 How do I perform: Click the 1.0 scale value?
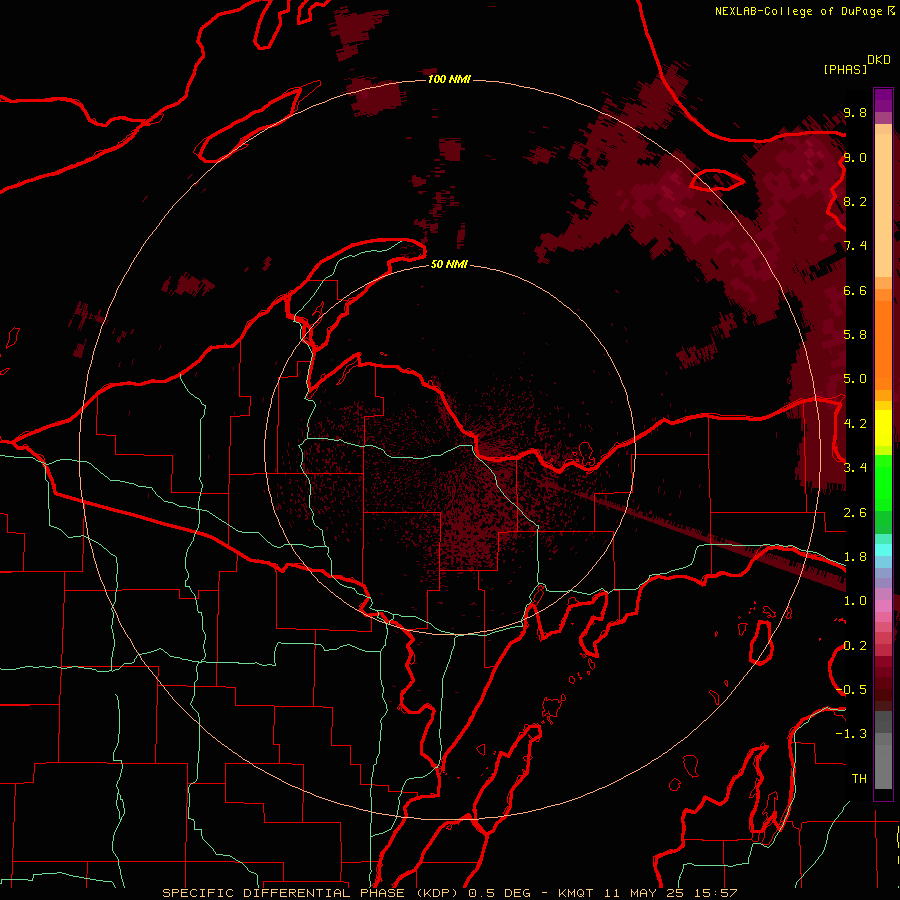[855, 601]
